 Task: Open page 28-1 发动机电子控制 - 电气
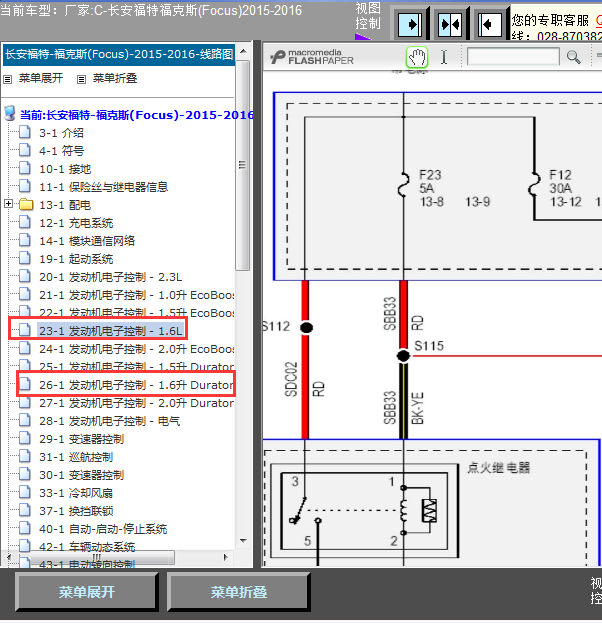(109, 421)
